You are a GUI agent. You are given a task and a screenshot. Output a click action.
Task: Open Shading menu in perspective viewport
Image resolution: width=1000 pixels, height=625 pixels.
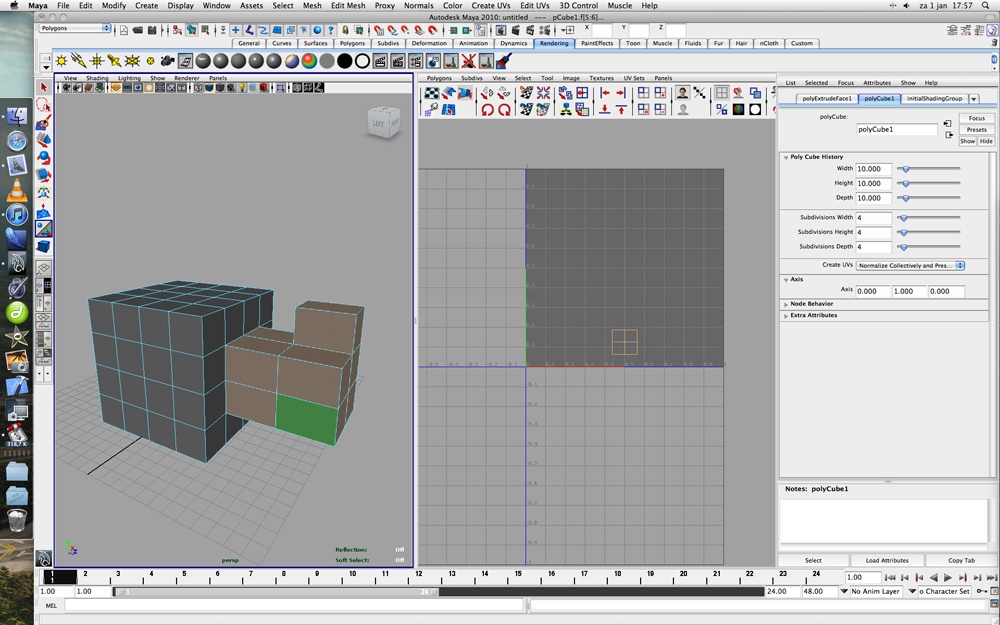[x=97, y=78]
